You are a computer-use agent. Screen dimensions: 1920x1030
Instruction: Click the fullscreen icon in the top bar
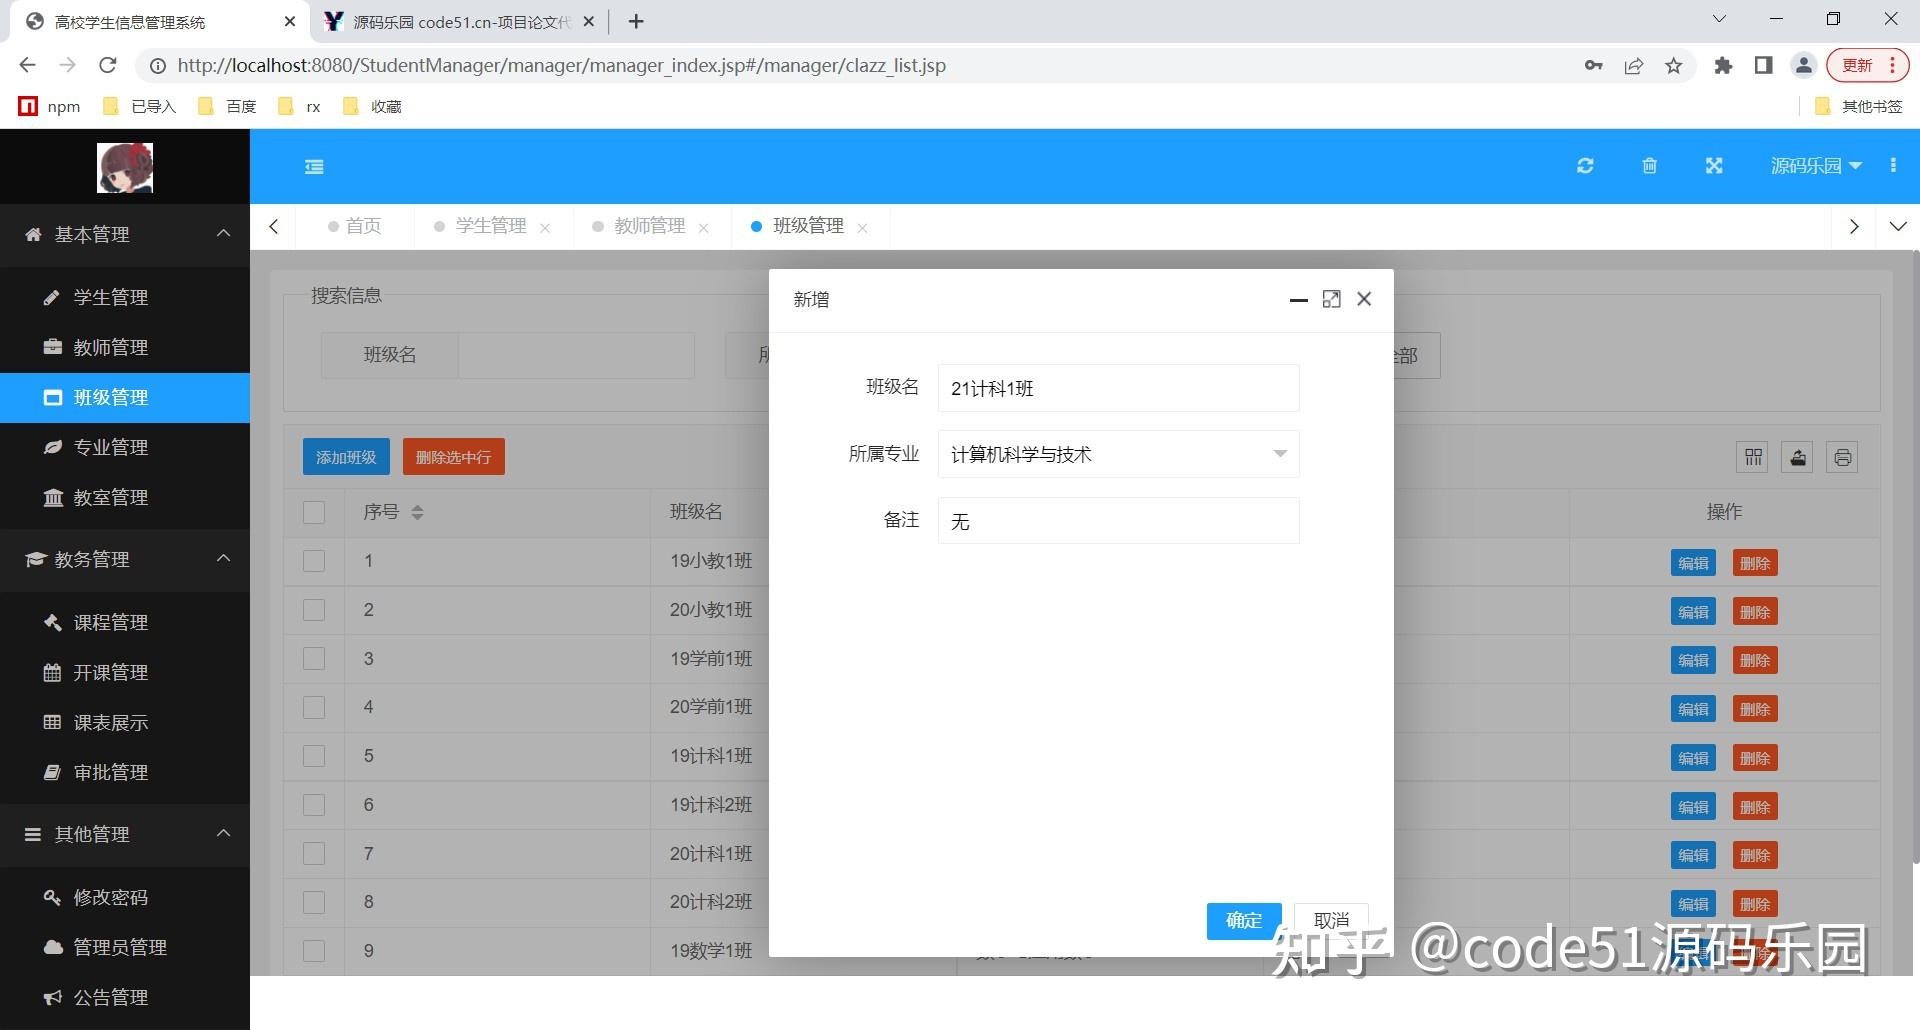click(x=1714, y=166)
